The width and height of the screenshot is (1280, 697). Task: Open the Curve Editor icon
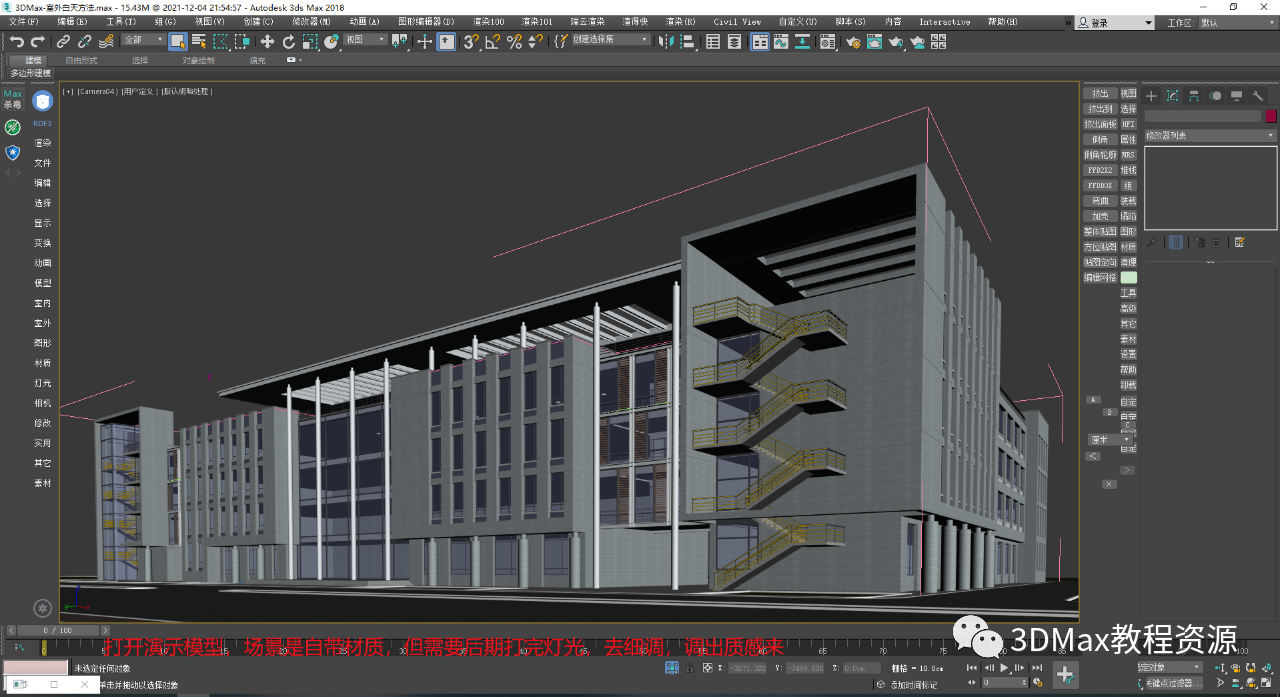point(782,41)
